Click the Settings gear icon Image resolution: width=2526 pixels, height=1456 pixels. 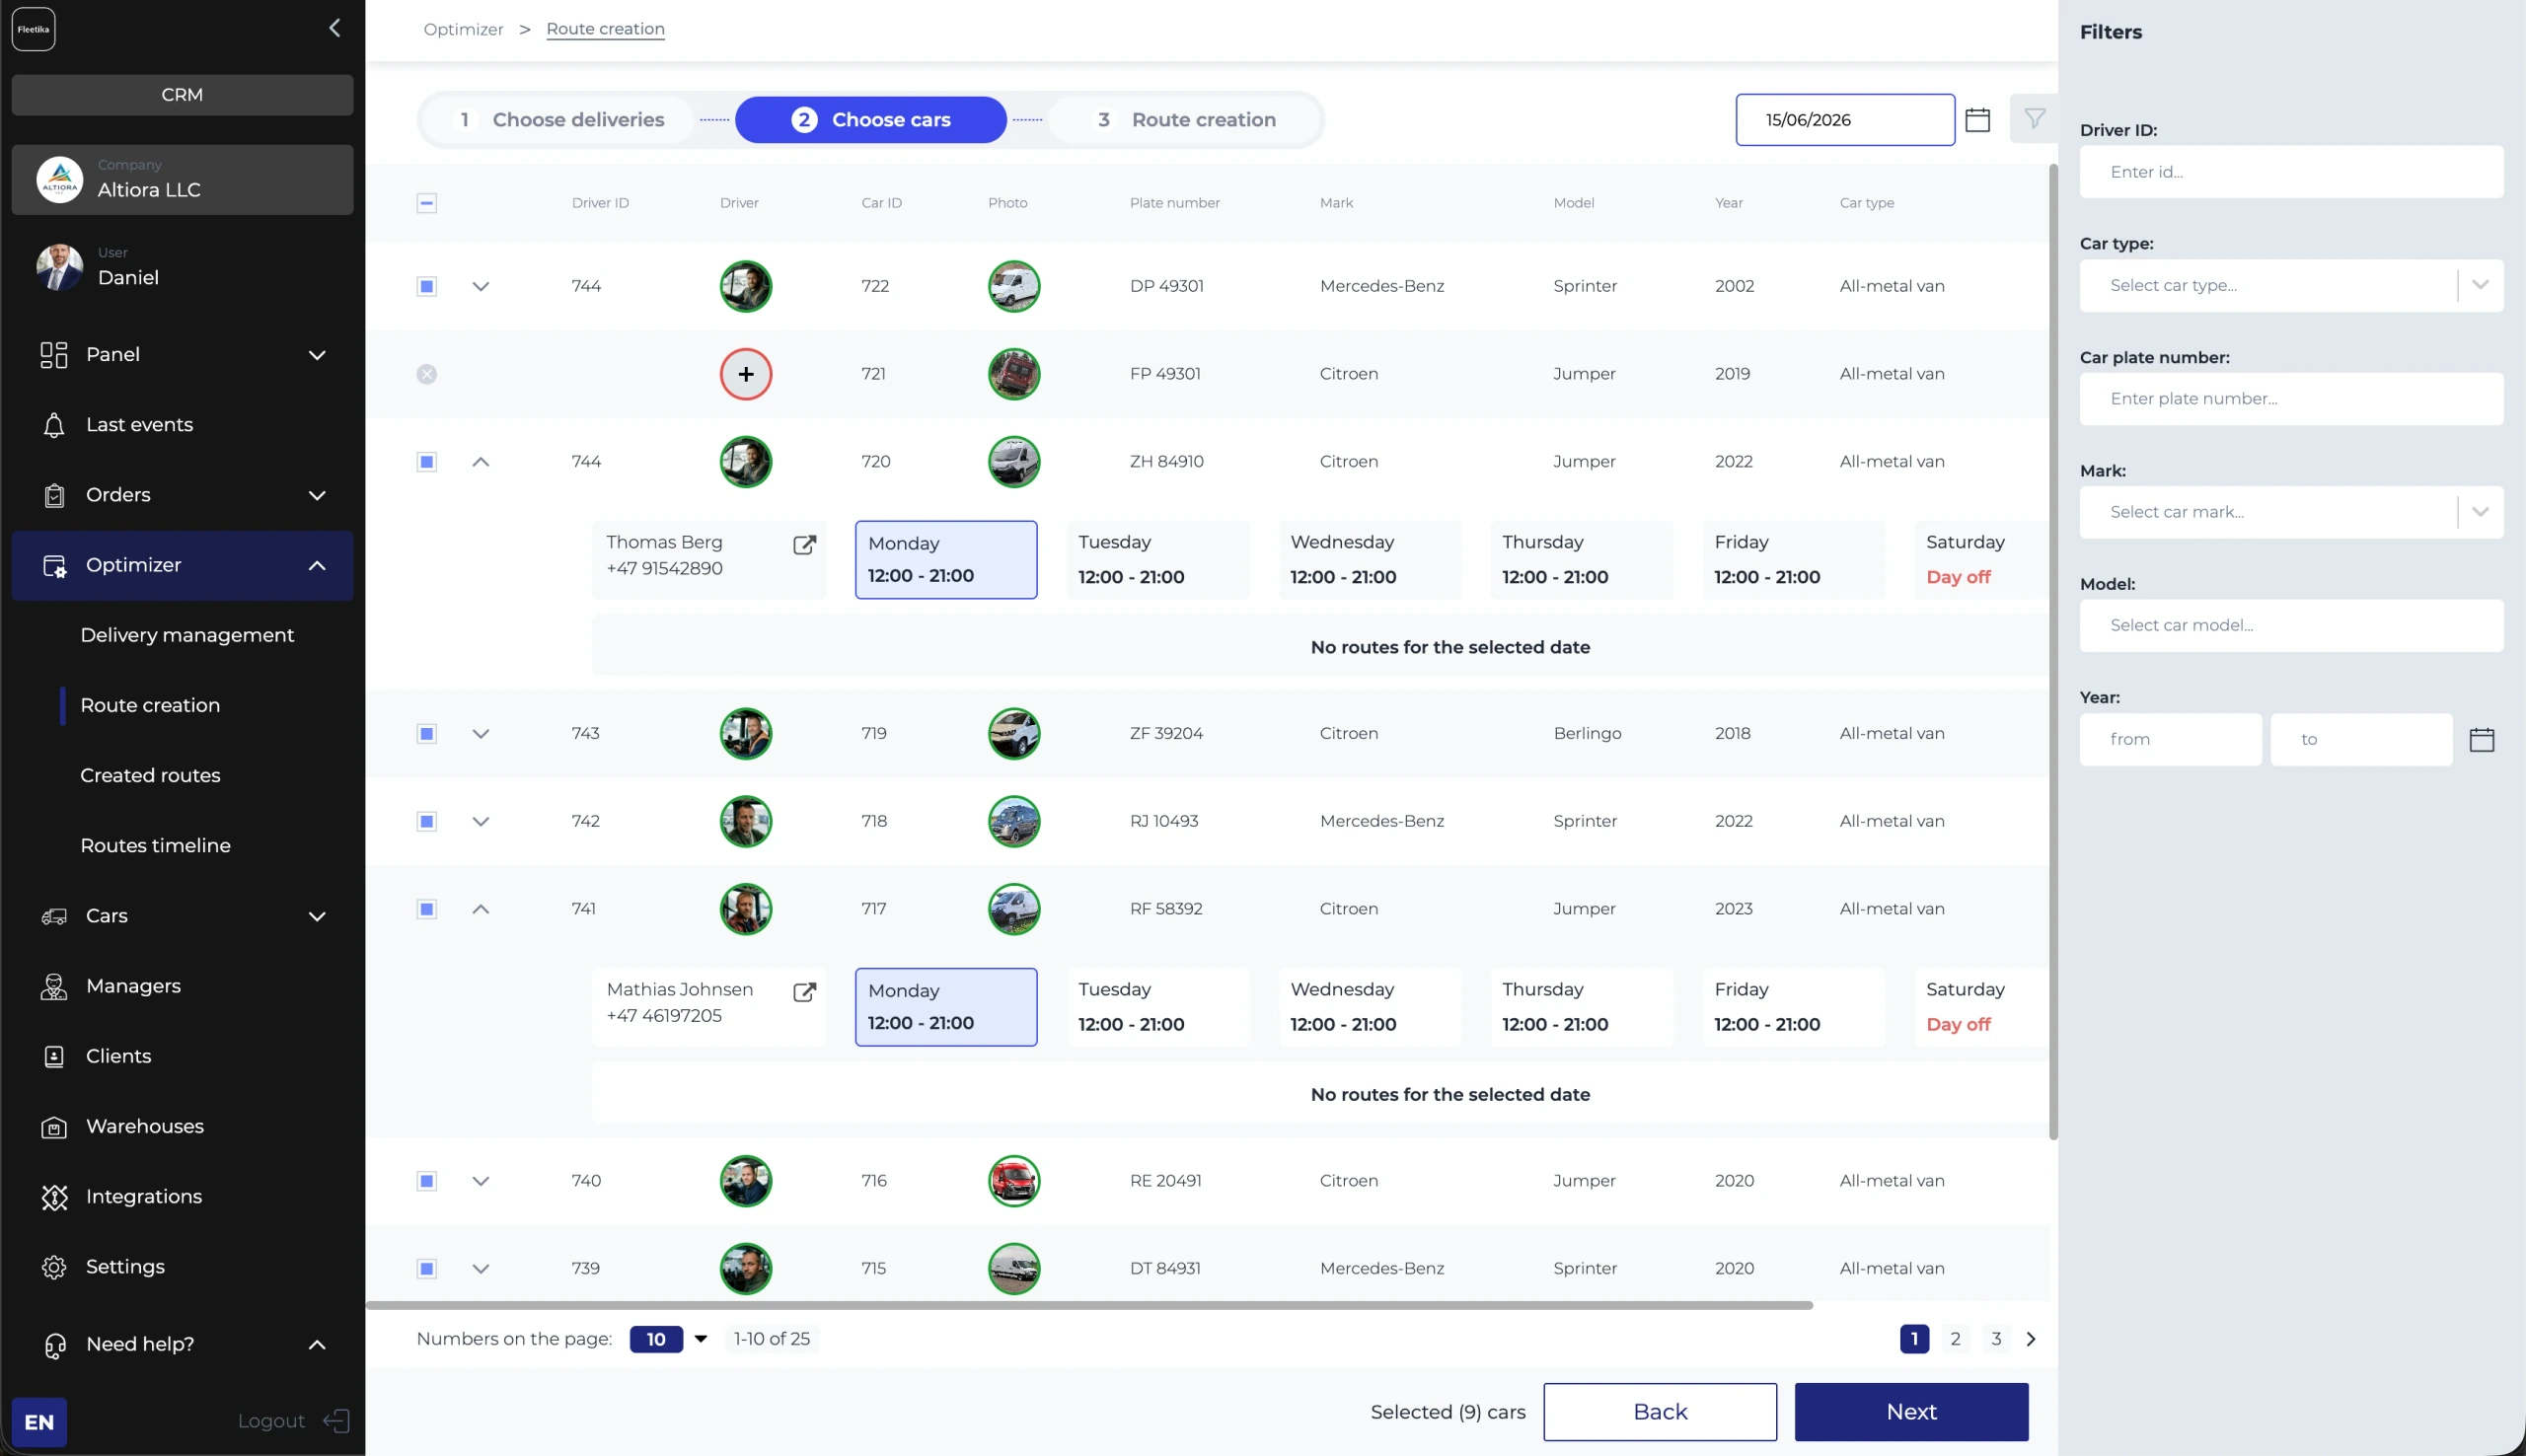(x=54, y=1267)
